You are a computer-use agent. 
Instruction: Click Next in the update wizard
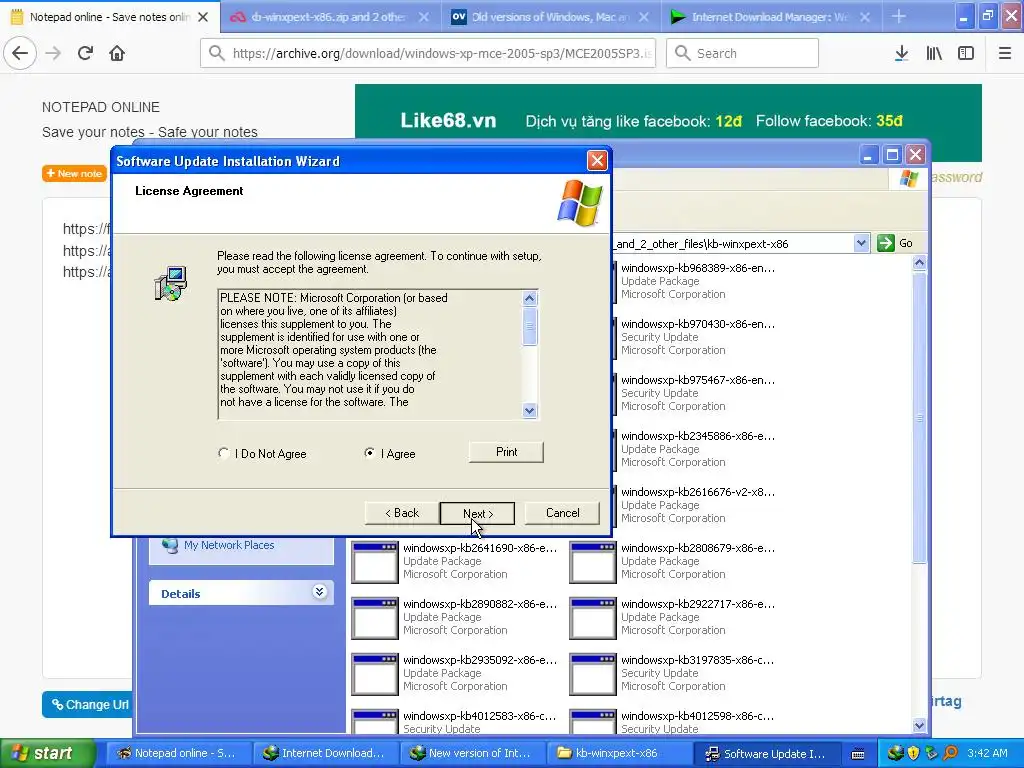477,513
